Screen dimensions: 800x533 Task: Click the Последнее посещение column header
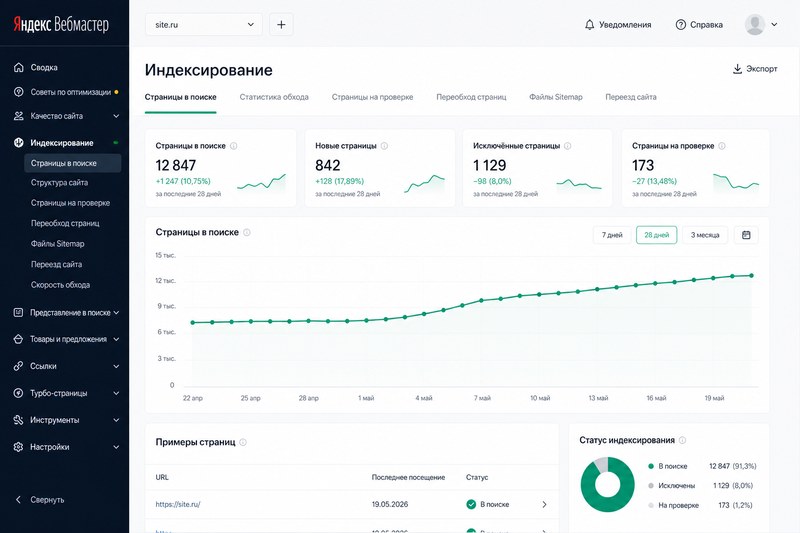(408, 477)
